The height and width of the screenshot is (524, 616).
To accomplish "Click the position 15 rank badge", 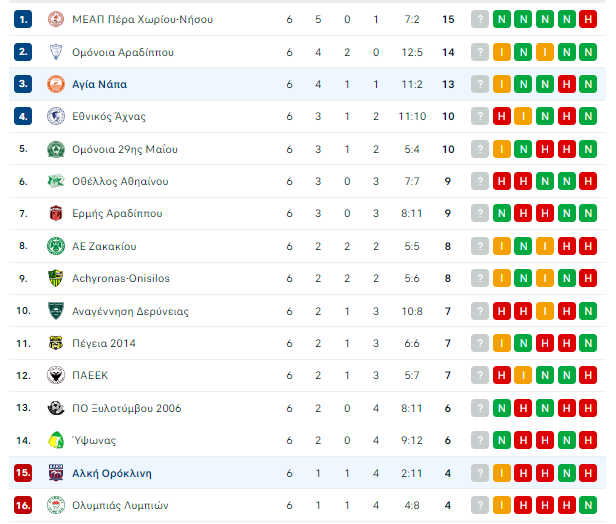I will [x=23, y=473].
